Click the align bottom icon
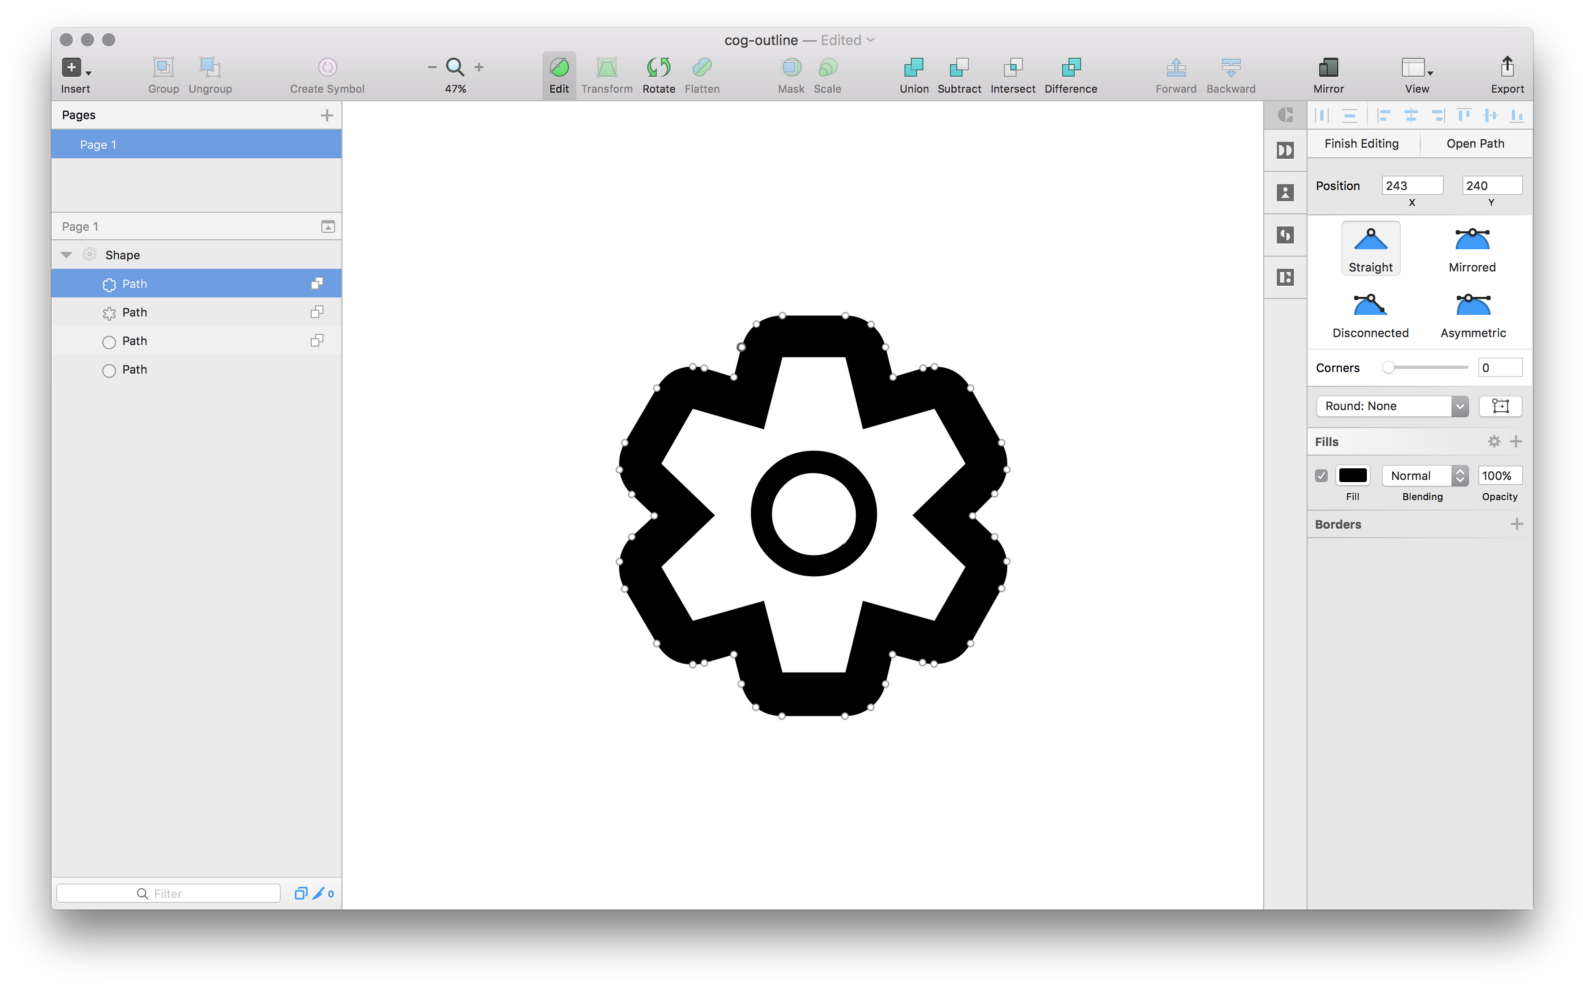Screen dimensions: 1583x987 coord(1517,115)
